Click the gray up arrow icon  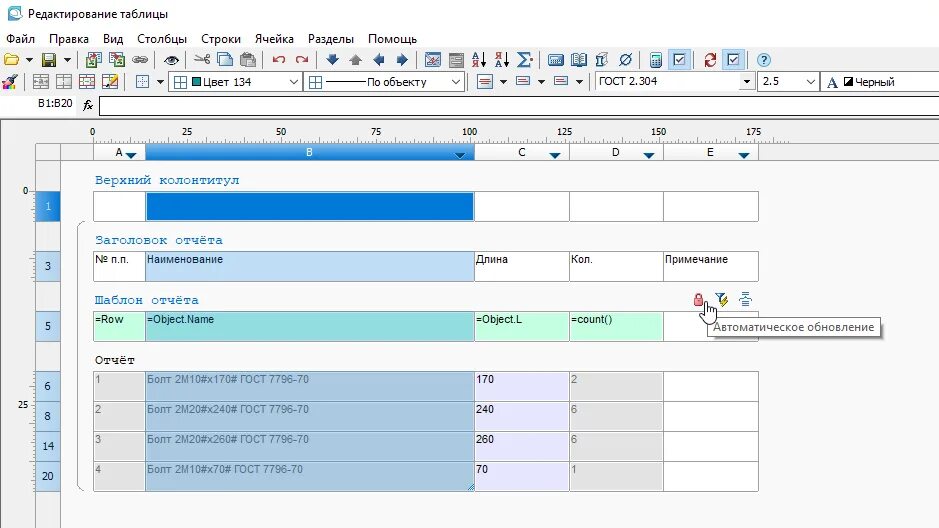coord(356,60)
